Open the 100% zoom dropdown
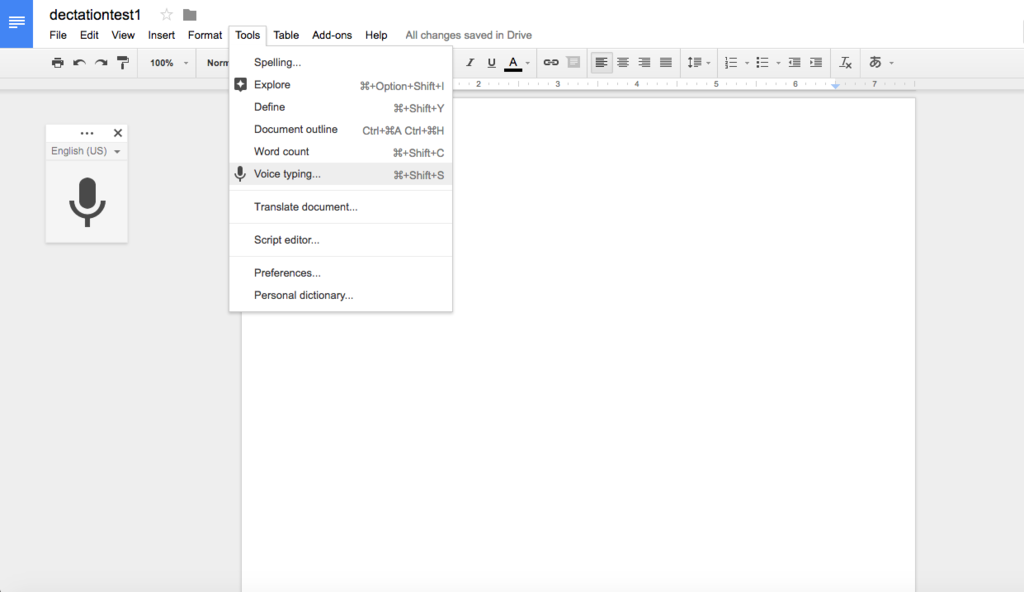This screenshot has height=592, width=1024. 168,63
